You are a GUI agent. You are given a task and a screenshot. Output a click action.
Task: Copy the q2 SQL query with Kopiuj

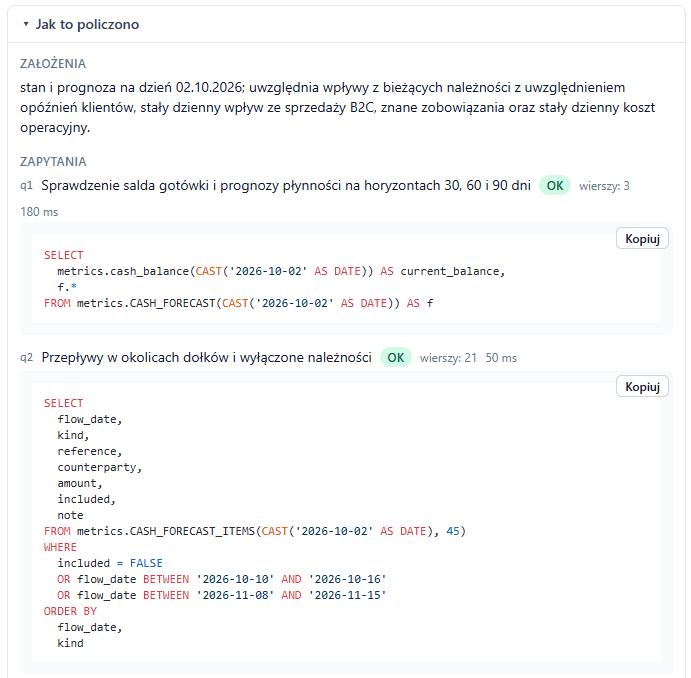642,387
